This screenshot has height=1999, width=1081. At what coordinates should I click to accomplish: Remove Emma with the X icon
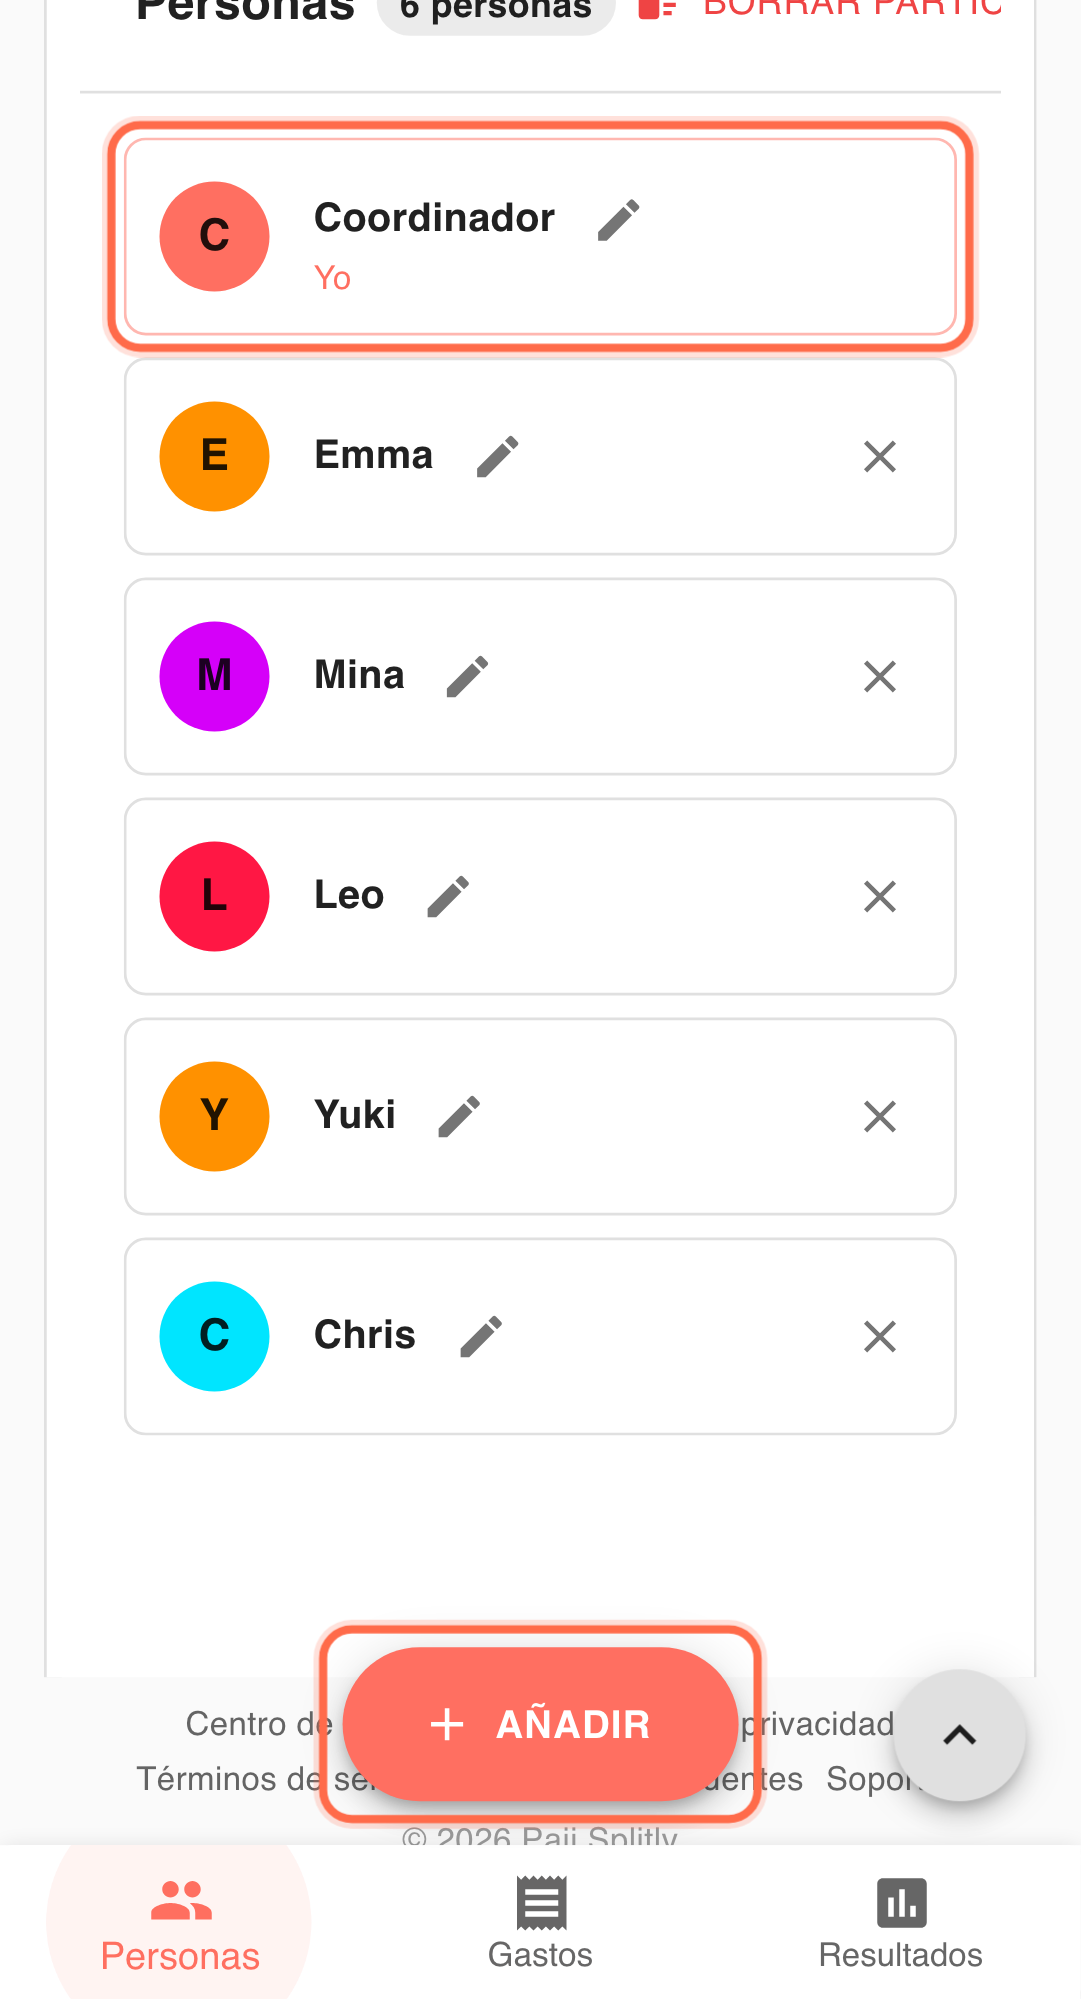tap(879, 457)
